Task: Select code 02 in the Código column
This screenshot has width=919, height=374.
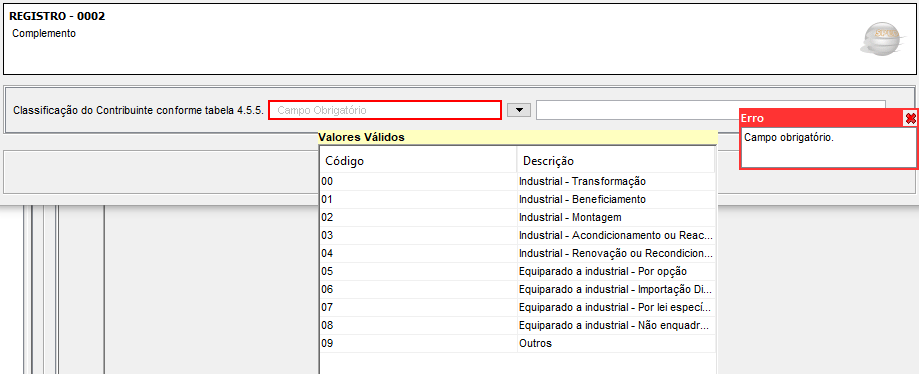Action: pos(418,217)
